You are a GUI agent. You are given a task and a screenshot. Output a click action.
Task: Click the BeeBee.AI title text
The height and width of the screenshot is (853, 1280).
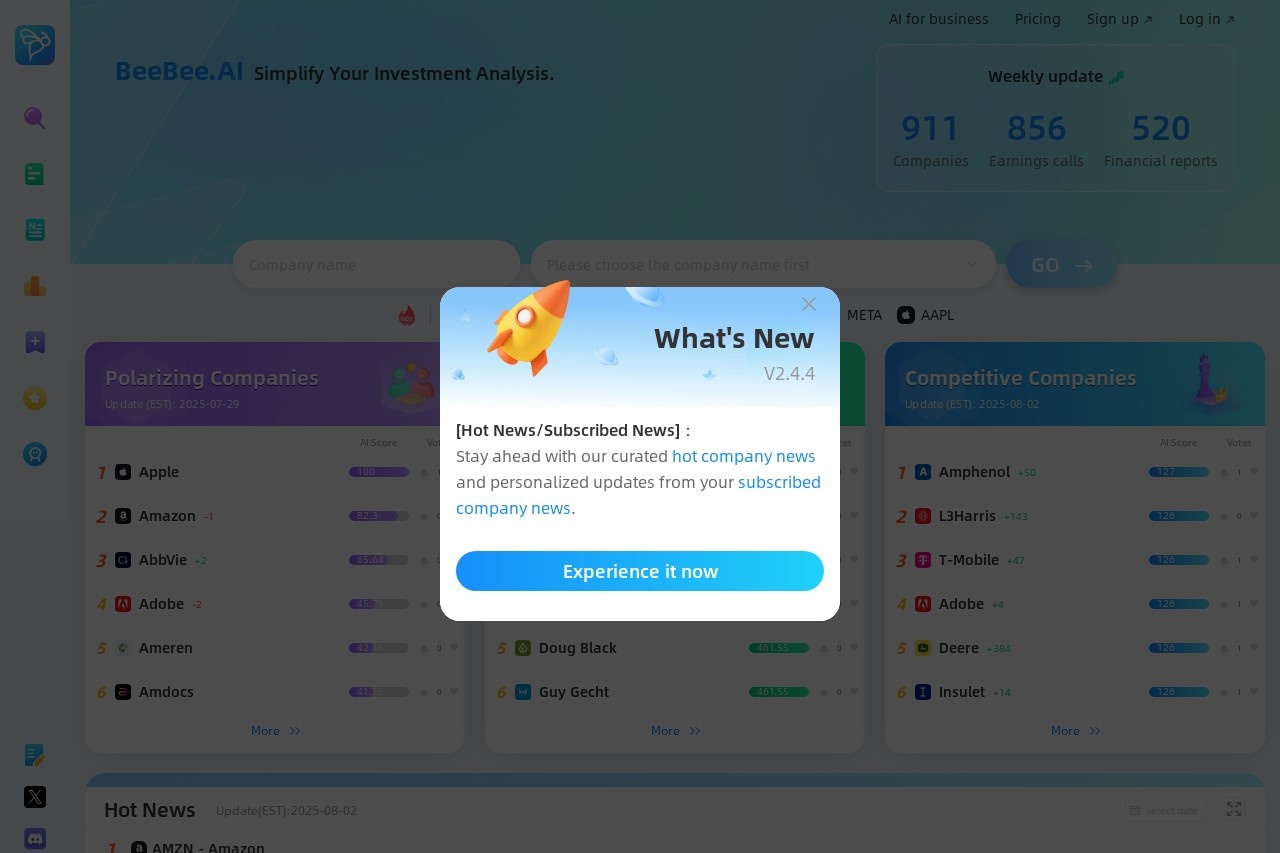click(179, 71)
